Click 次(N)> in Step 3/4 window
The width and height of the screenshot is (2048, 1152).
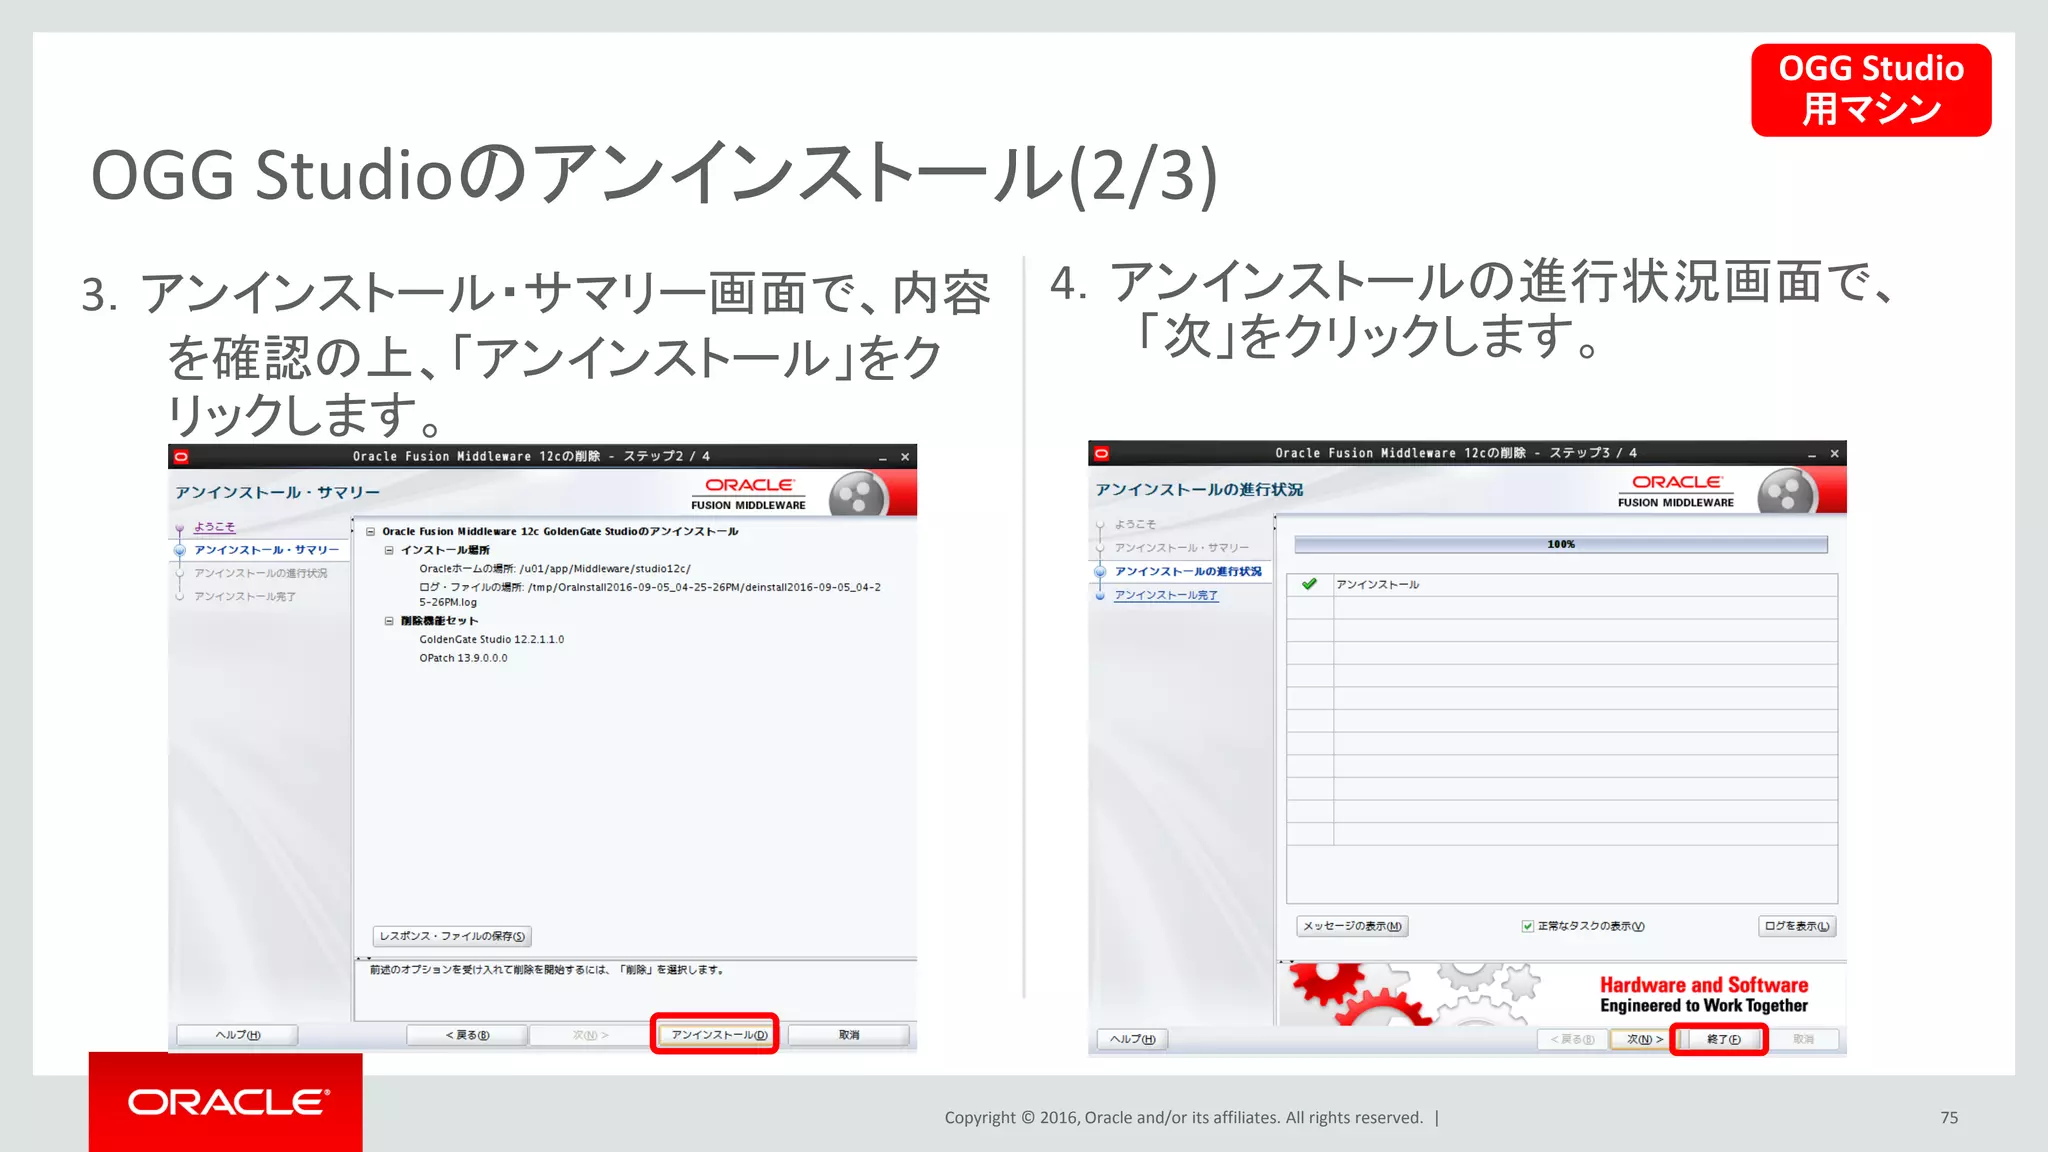(1640, 1039)
